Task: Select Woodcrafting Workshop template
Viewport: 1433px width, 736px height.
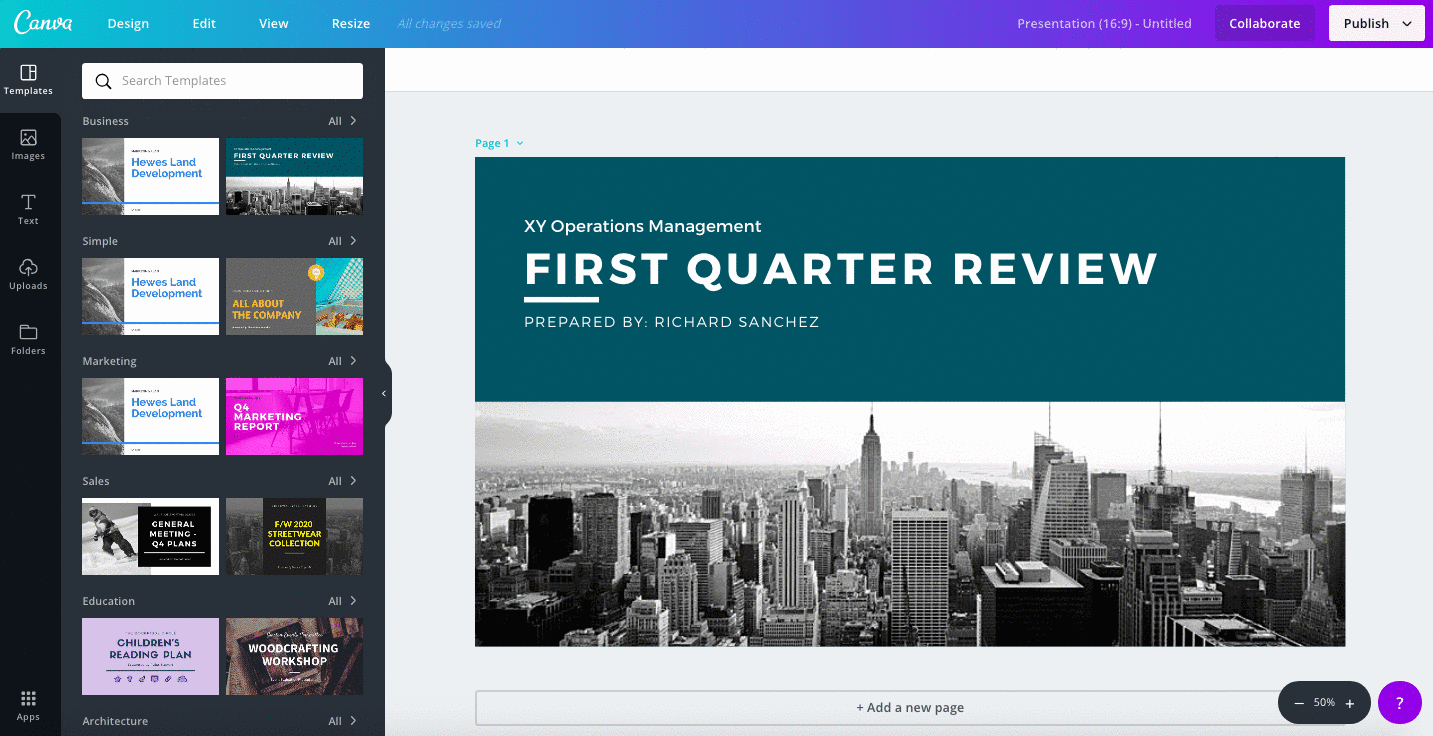Action: pyautogui.click(x=294, y=656)
